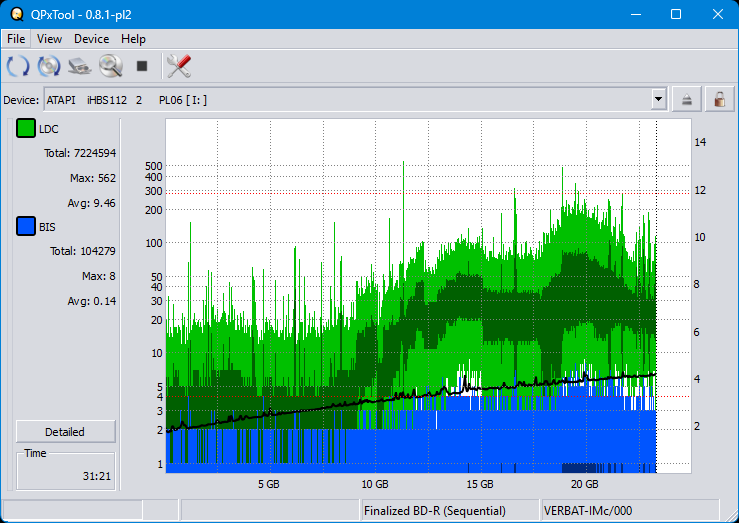Click the Detailed button

tap(65, 432)
